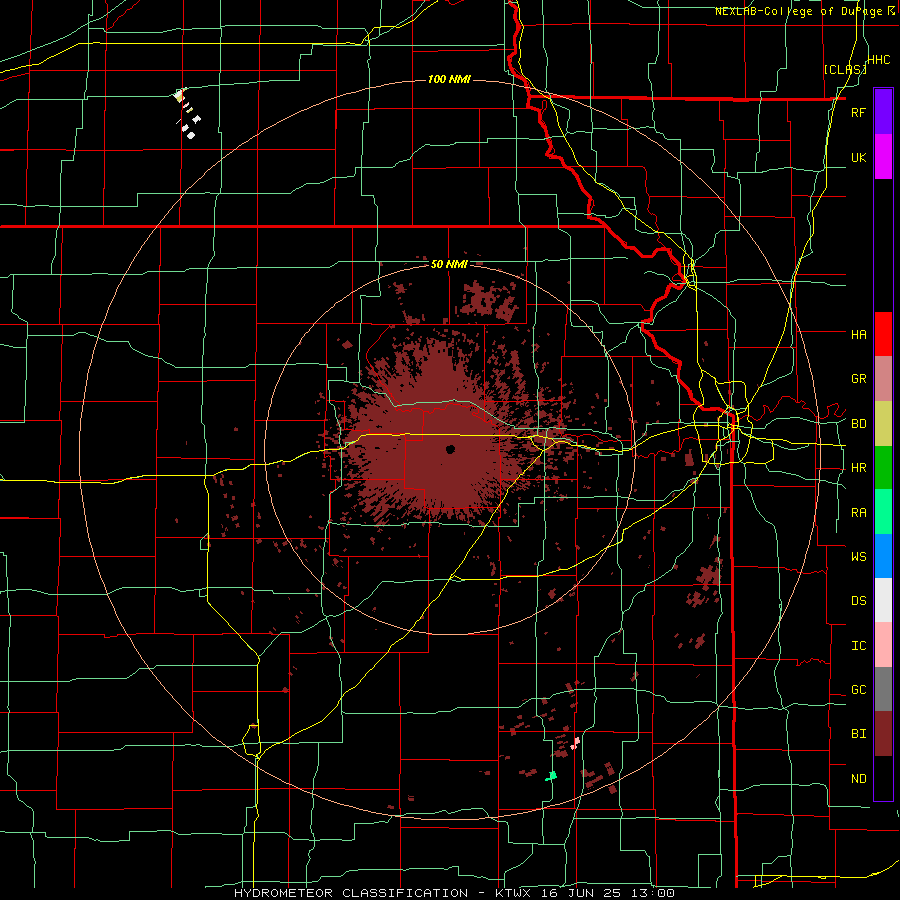Image resolution: width=900 pixels, height=900 pixels.
Task: Click the RF legend label
Action: tap(858, 112)
